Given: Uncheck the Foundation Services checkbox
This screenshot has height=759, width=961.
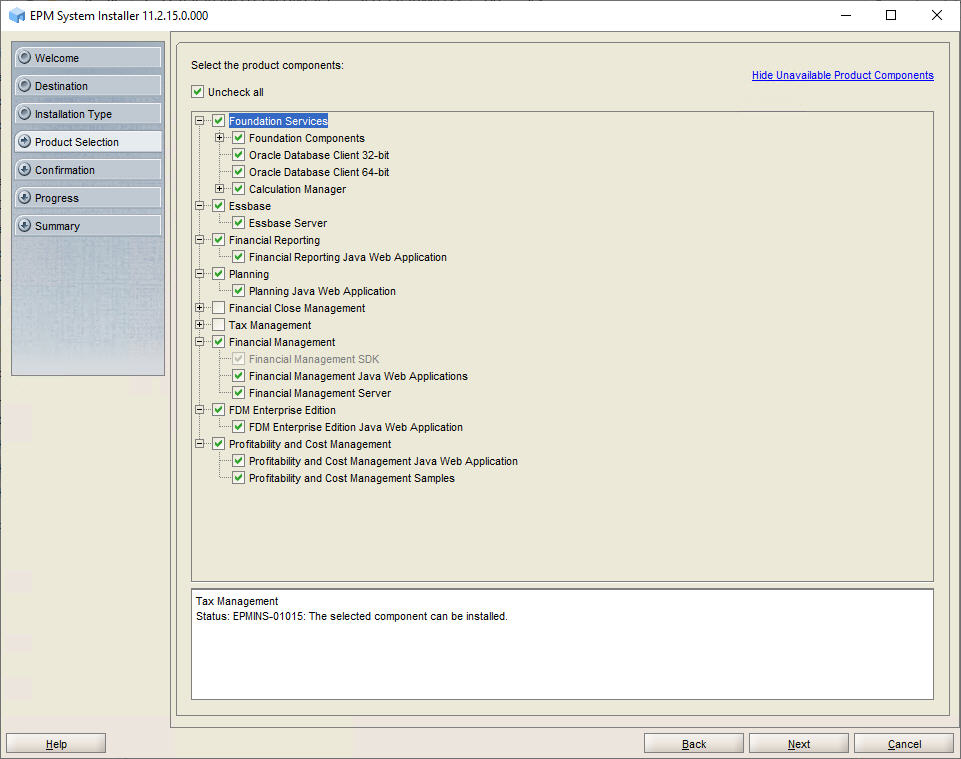Looking at the screenshot, I should 219,121.
